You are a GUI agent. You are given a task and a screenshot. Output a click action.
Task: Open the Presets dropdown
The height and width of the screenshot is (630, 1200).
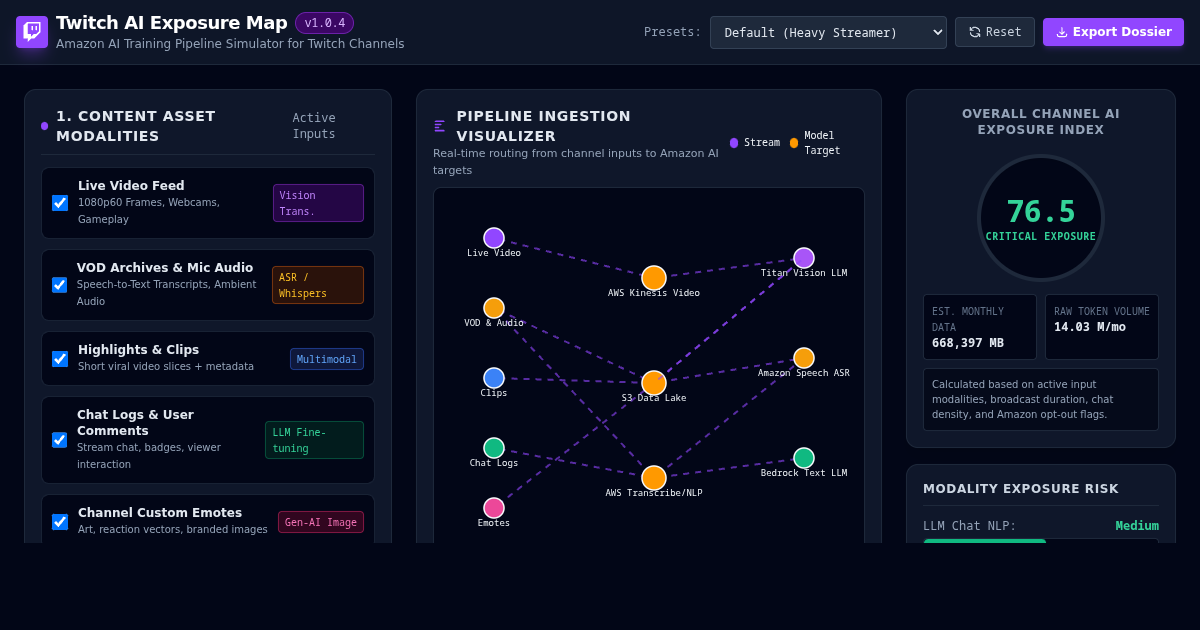[828, 32]
